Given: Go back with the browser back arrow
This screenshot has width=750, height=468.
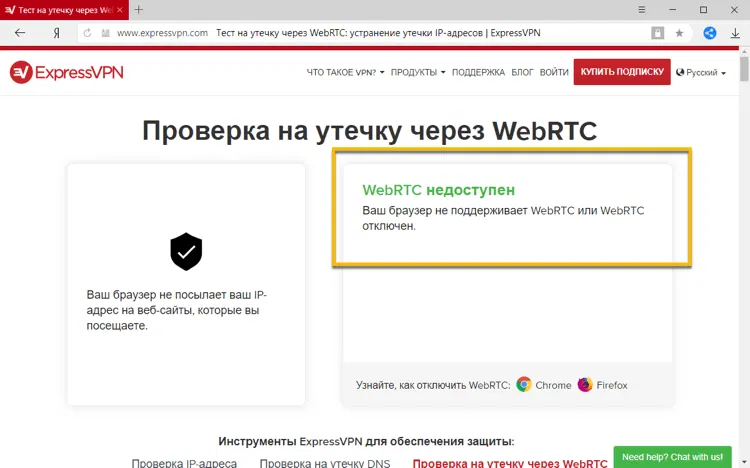Looking at the screenshot, I should [x=20, y=33].
